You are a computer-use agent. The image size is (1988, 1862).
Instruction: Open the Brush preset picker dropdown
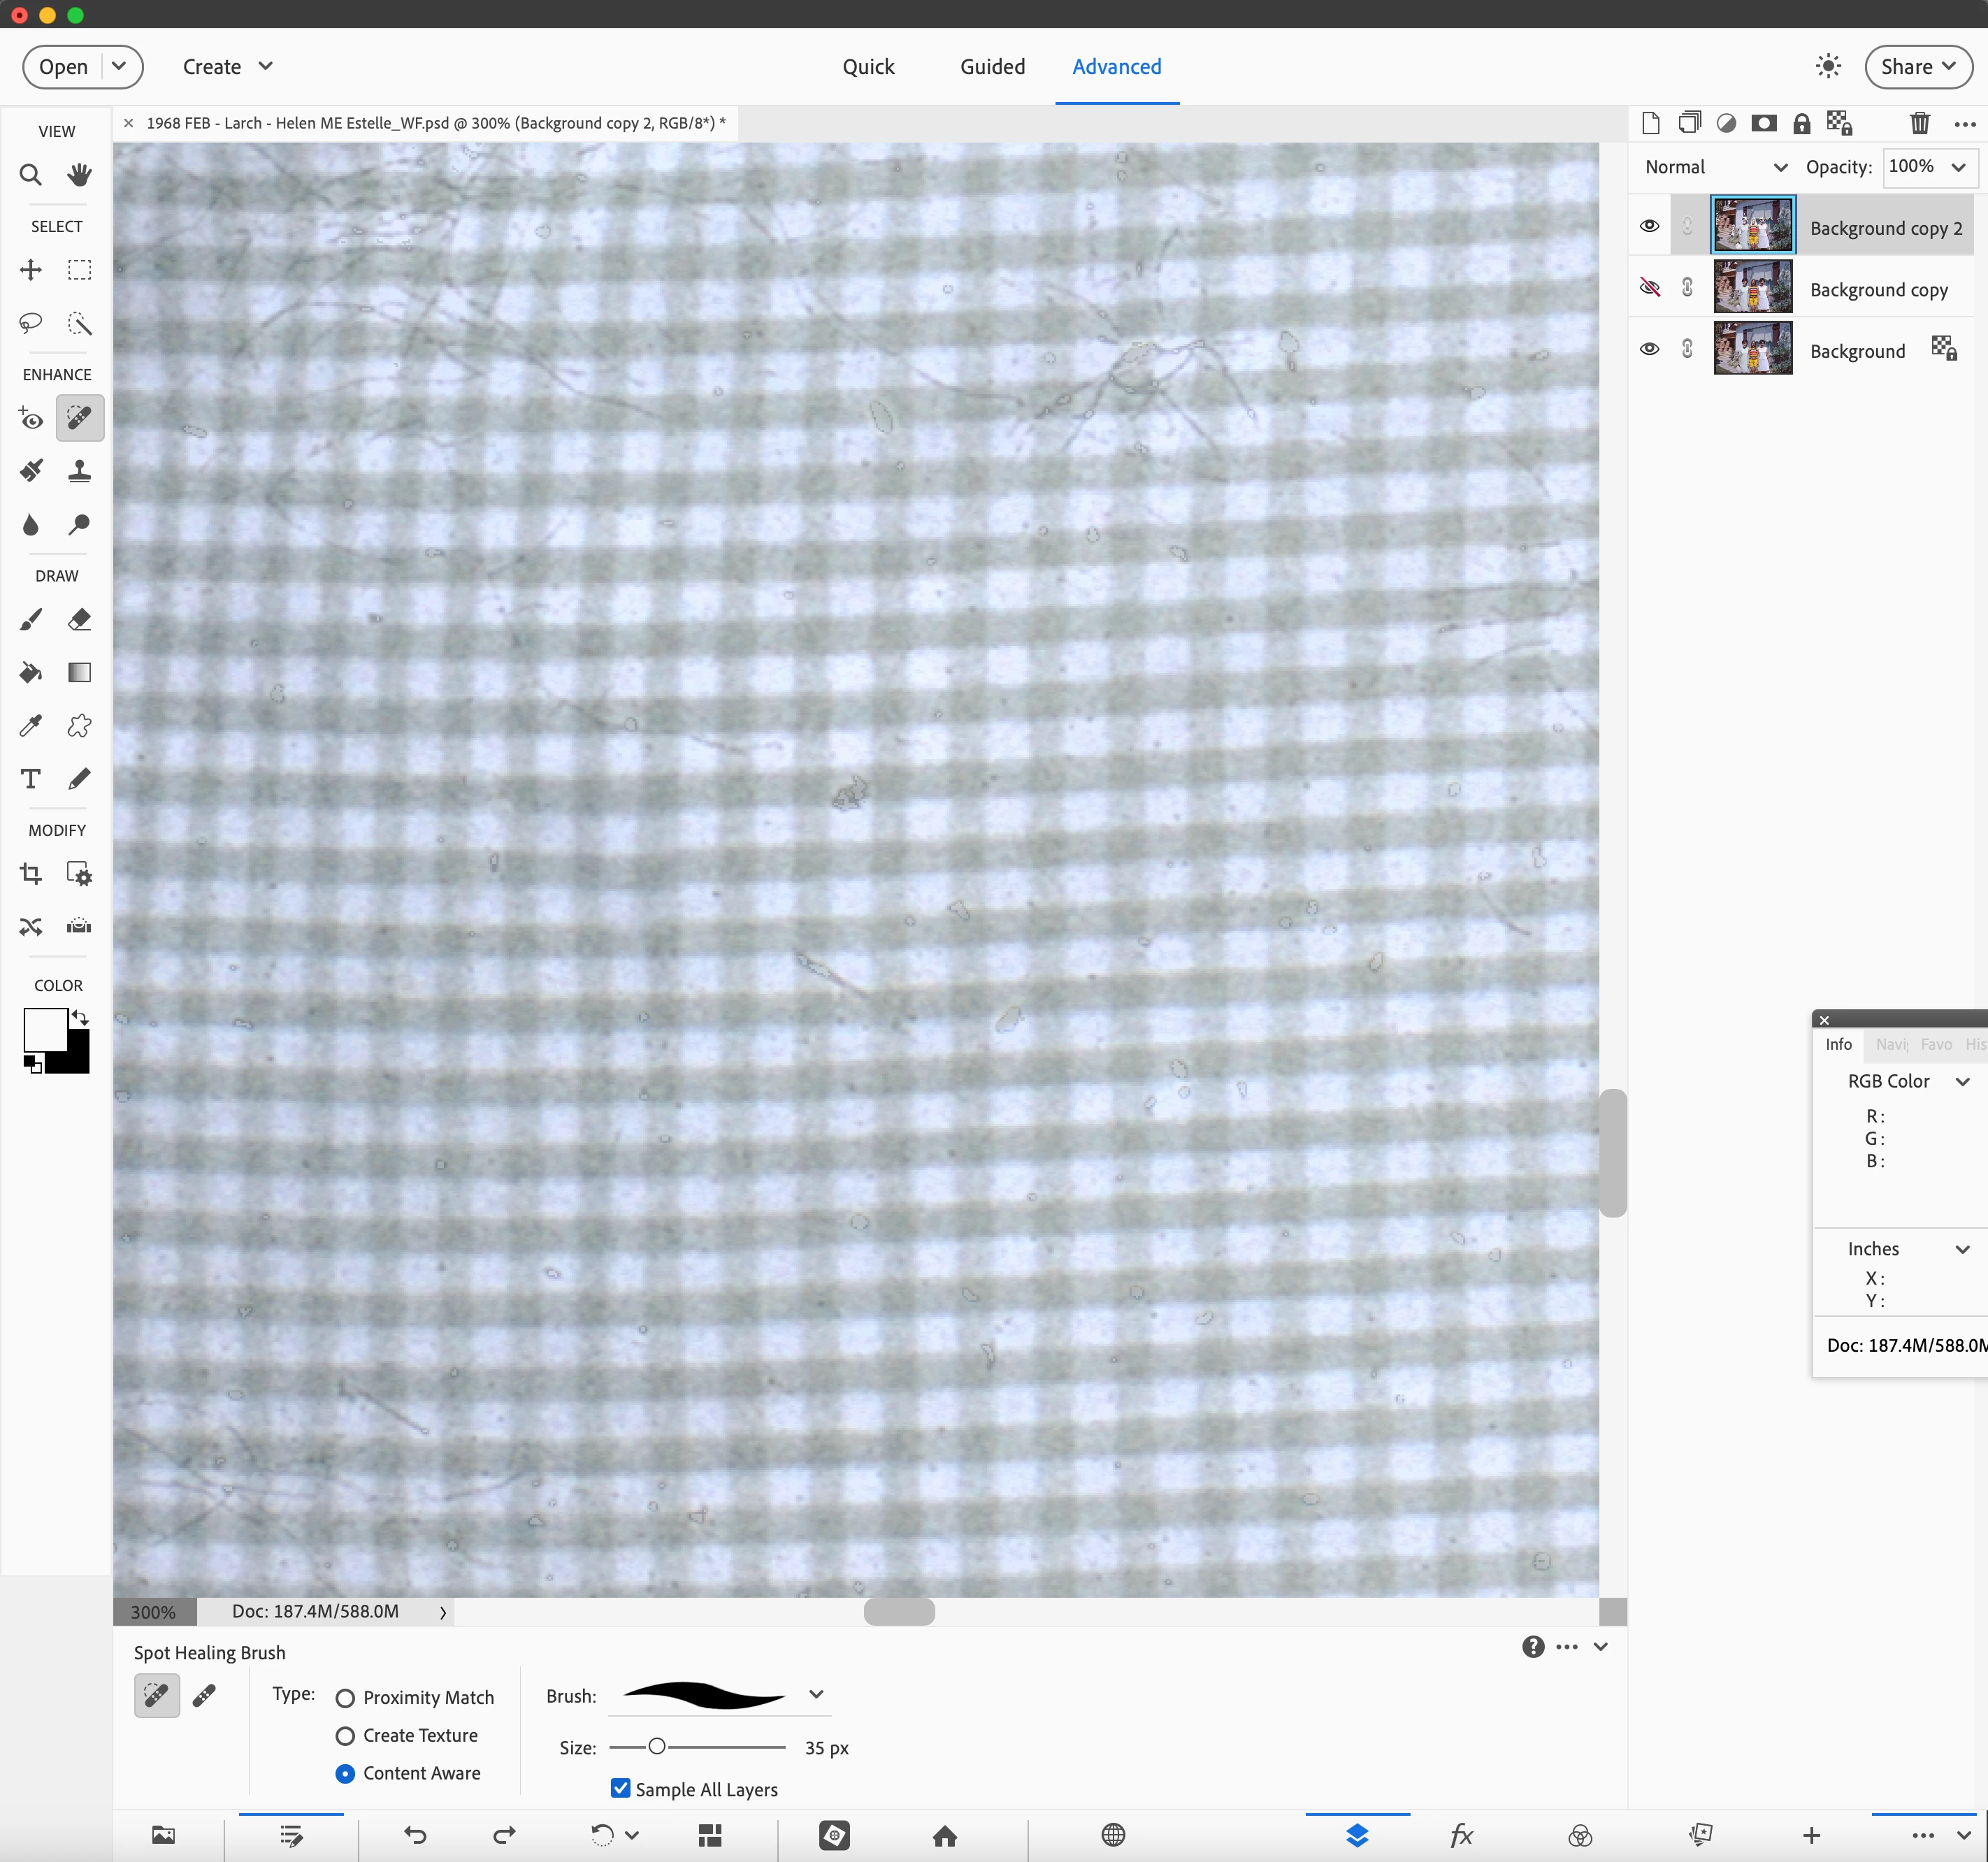pyautogui.click(x=816, y=1694)
